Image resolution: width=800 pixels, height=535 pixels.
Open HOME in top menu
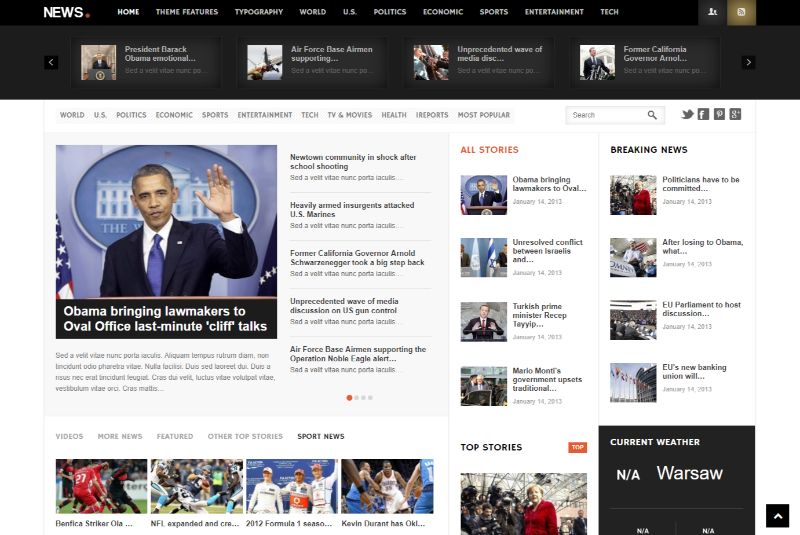pos(128,12)
